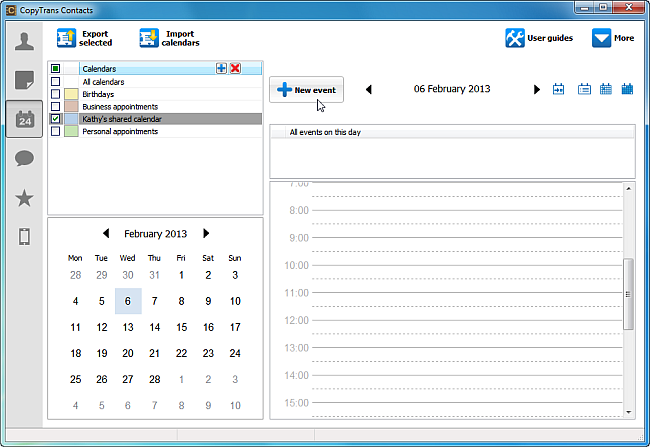Open the device phone icon in sidebar

tap(24, 237)
